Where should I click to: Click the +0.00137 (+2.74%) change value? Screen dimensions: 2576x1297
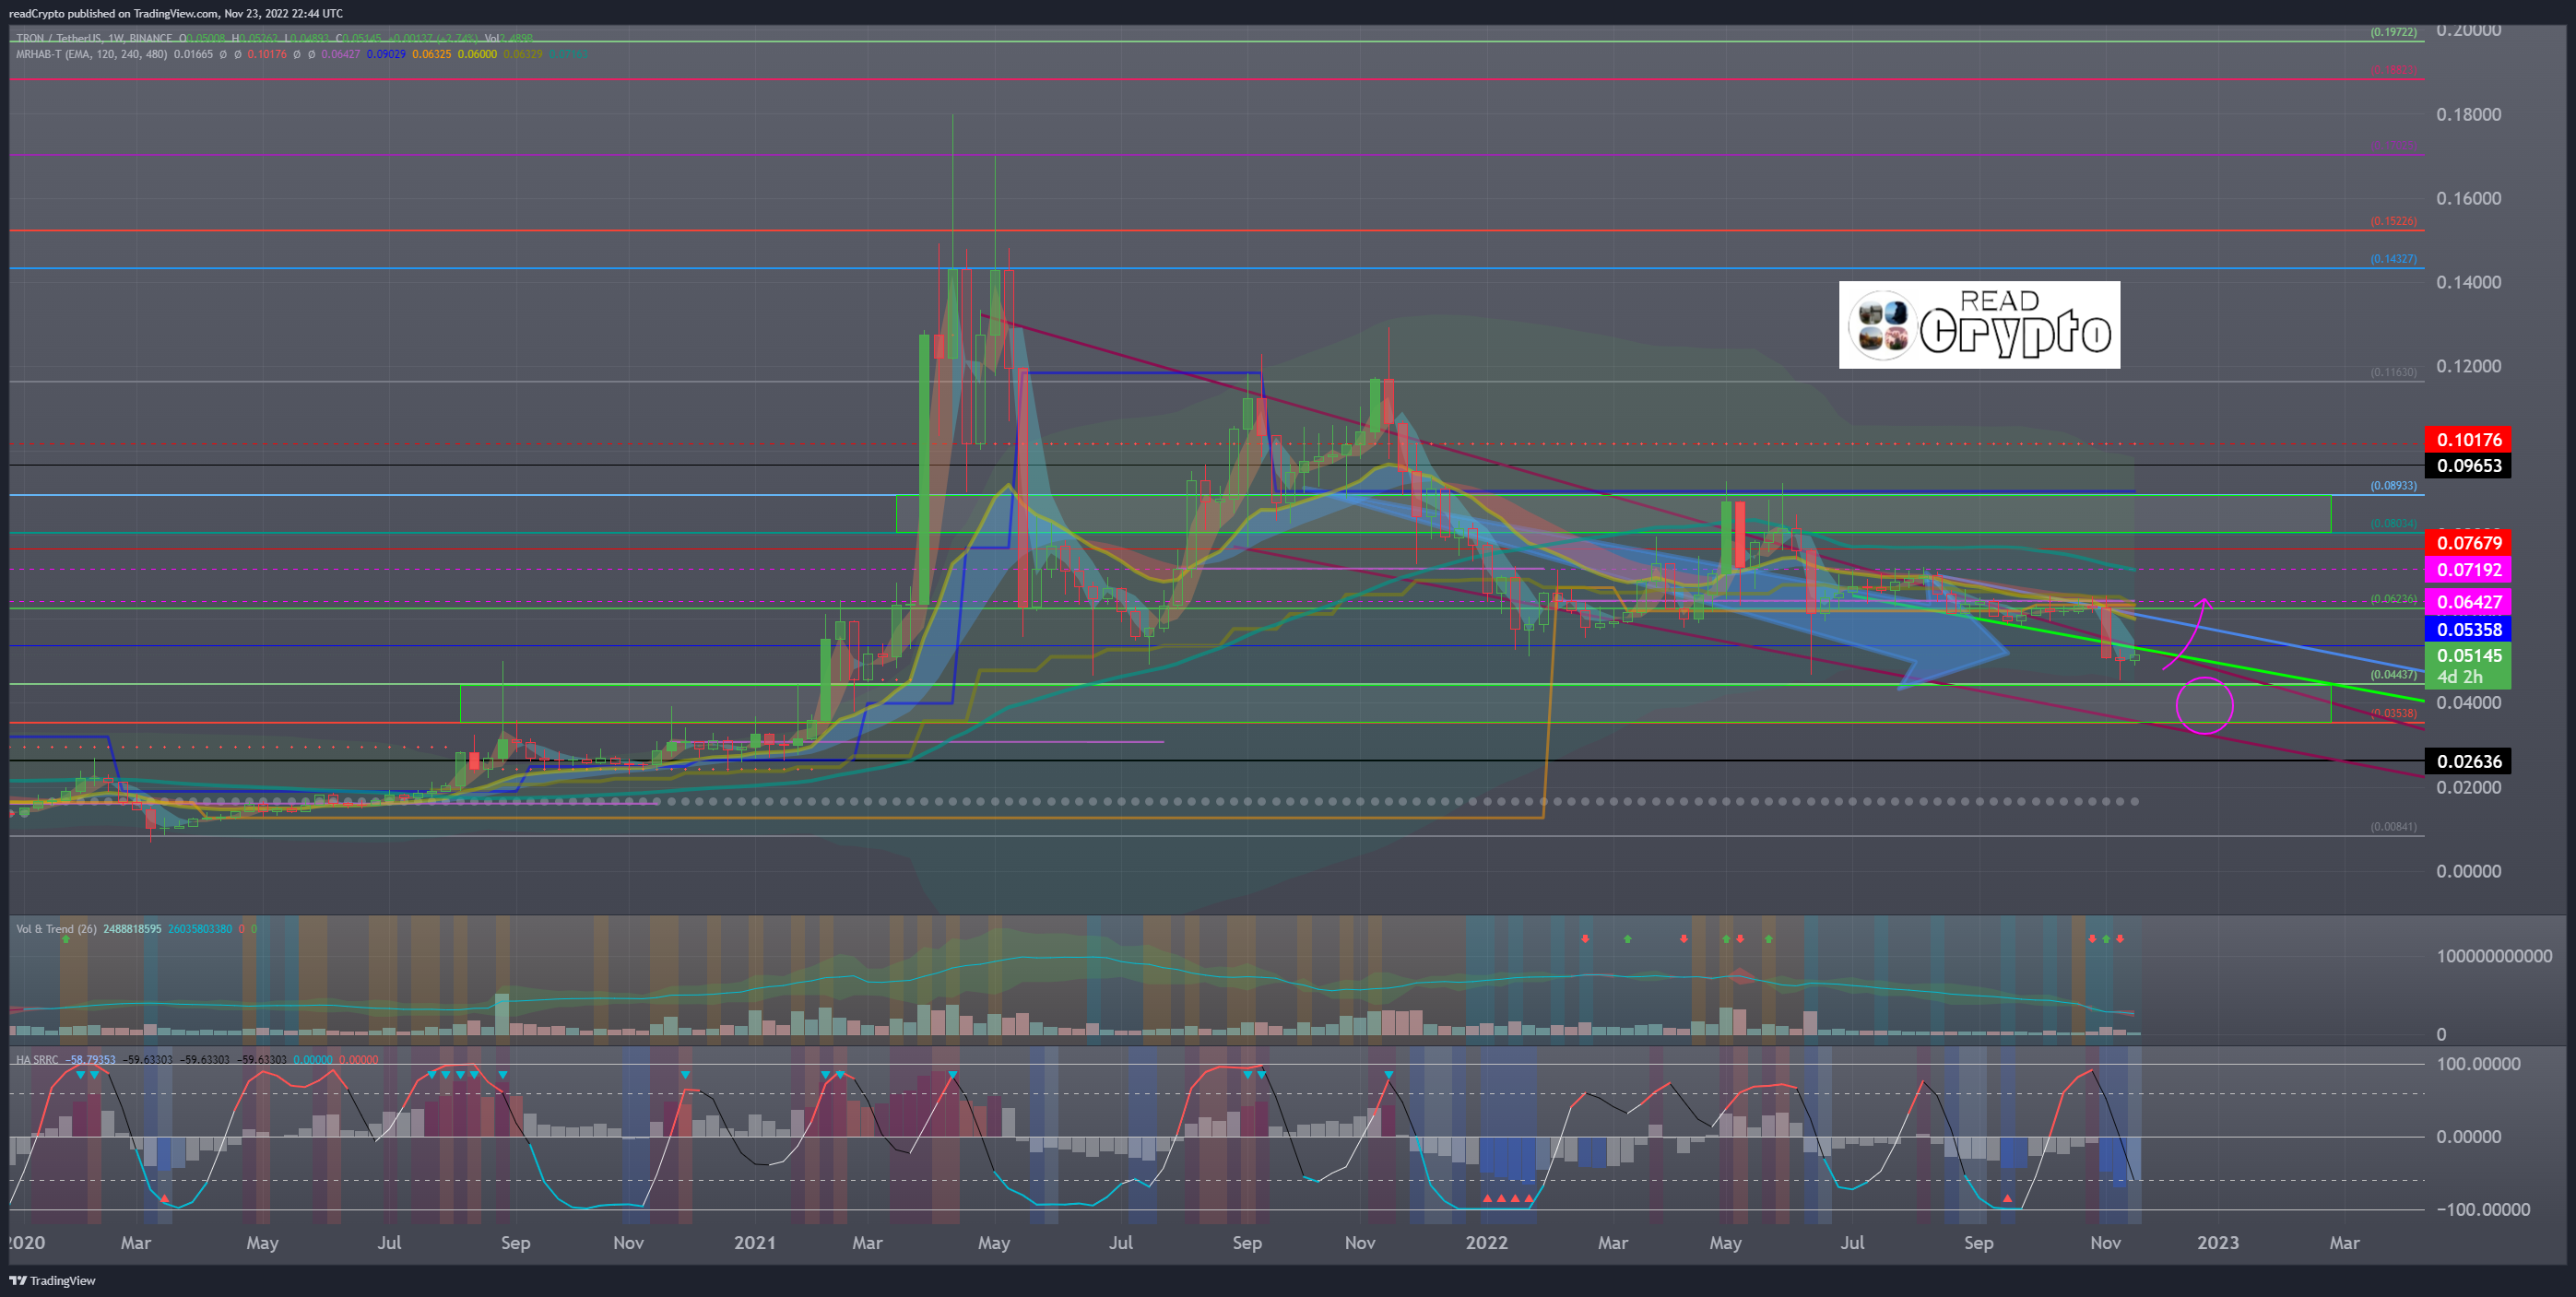[x=434, y=39]
